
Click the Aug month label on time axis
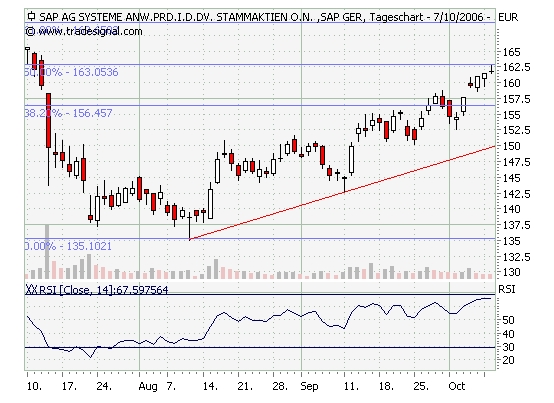[148, 387]
